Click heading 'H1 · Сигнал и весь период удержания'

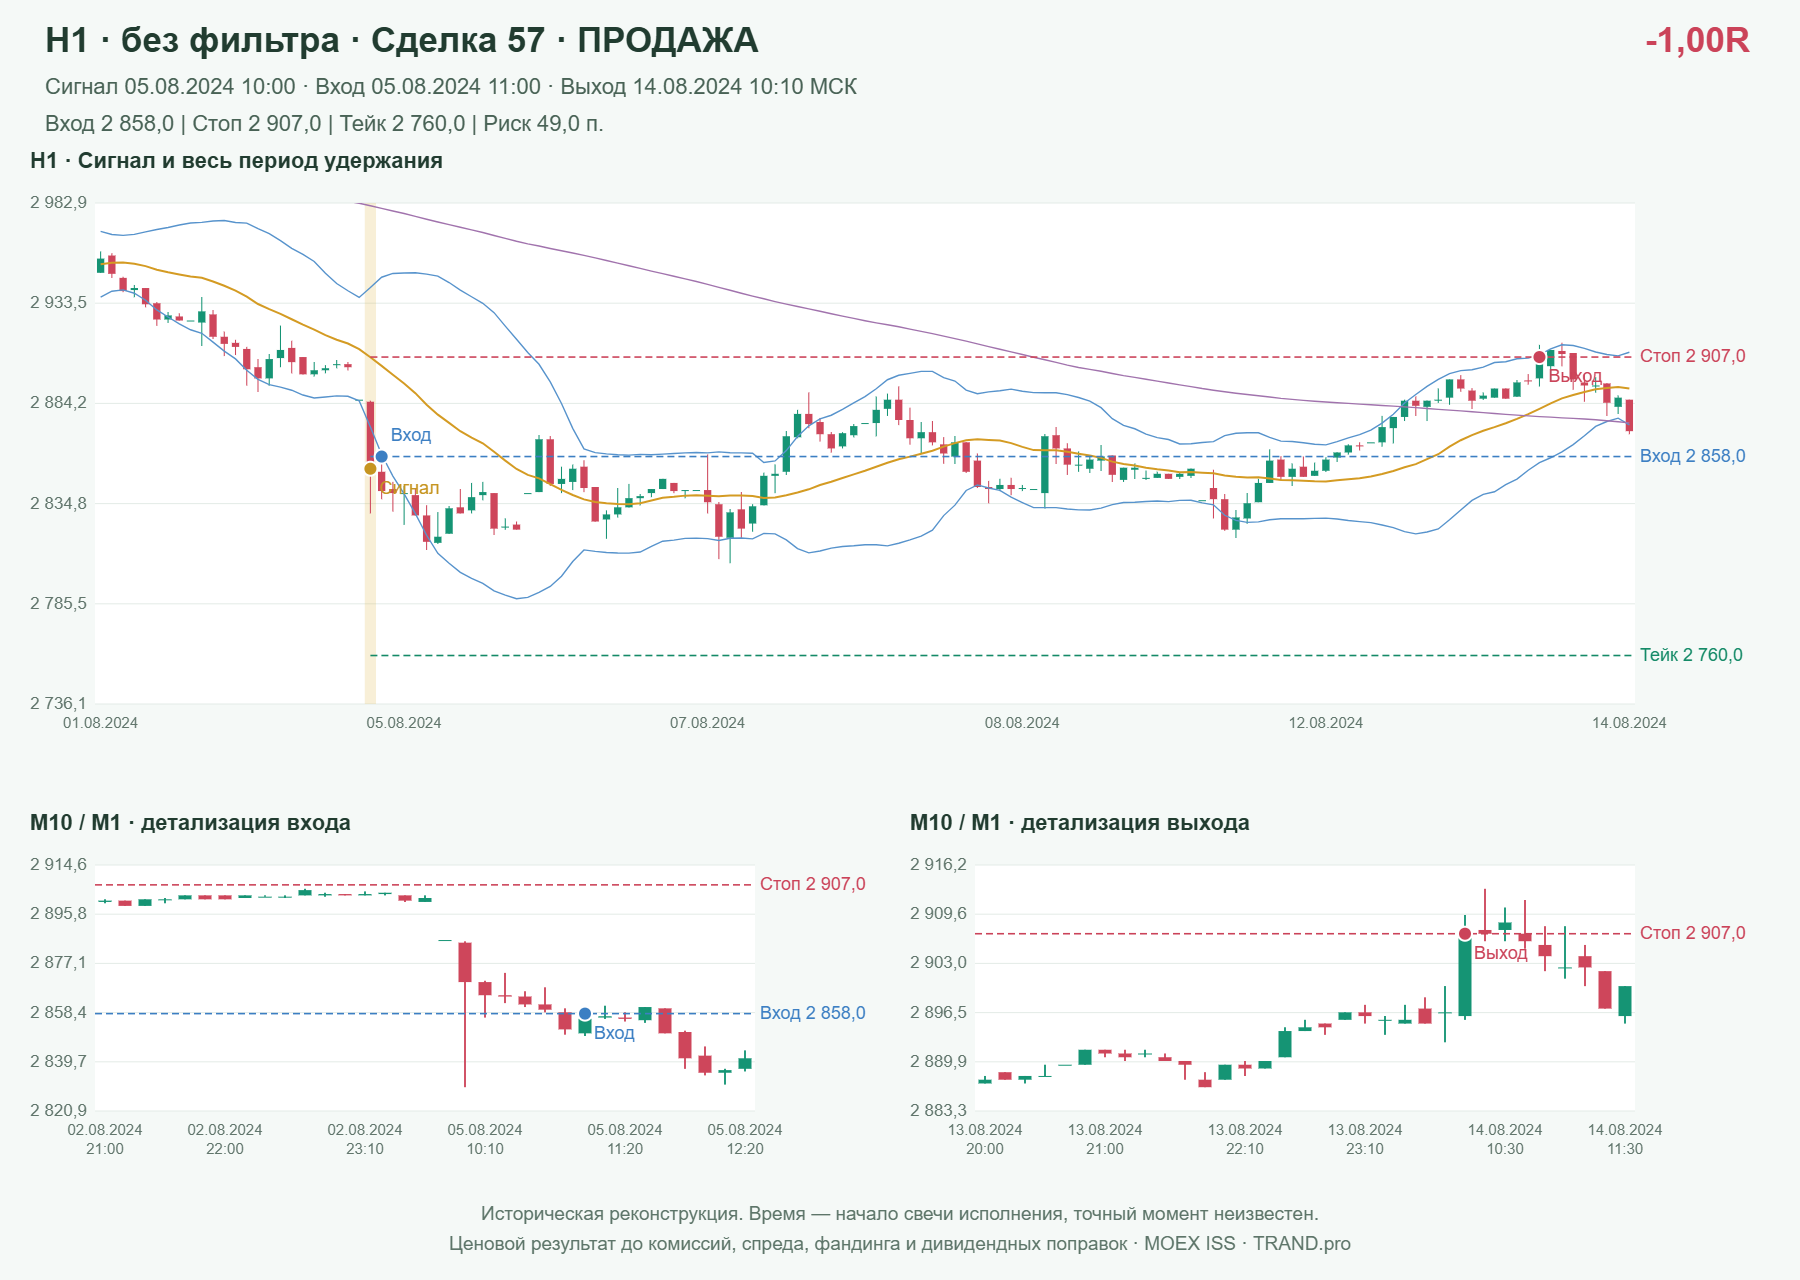tap(236, 161)
